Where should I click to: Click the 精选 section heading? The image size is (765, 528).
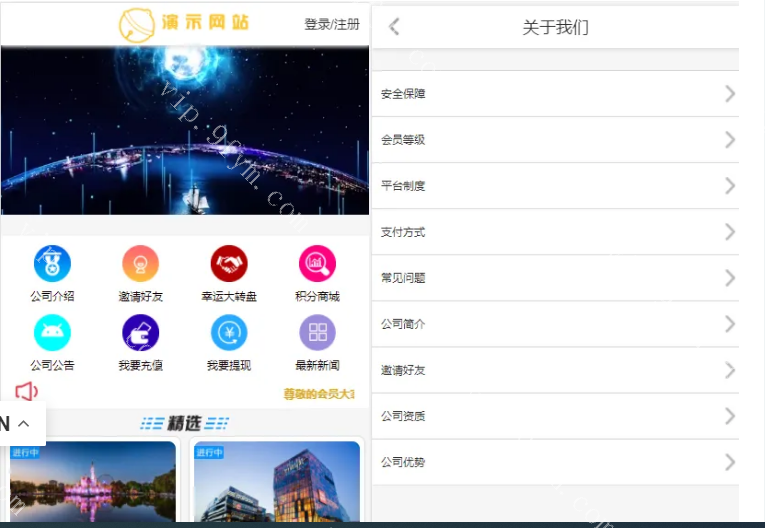(x=184, y=423)
